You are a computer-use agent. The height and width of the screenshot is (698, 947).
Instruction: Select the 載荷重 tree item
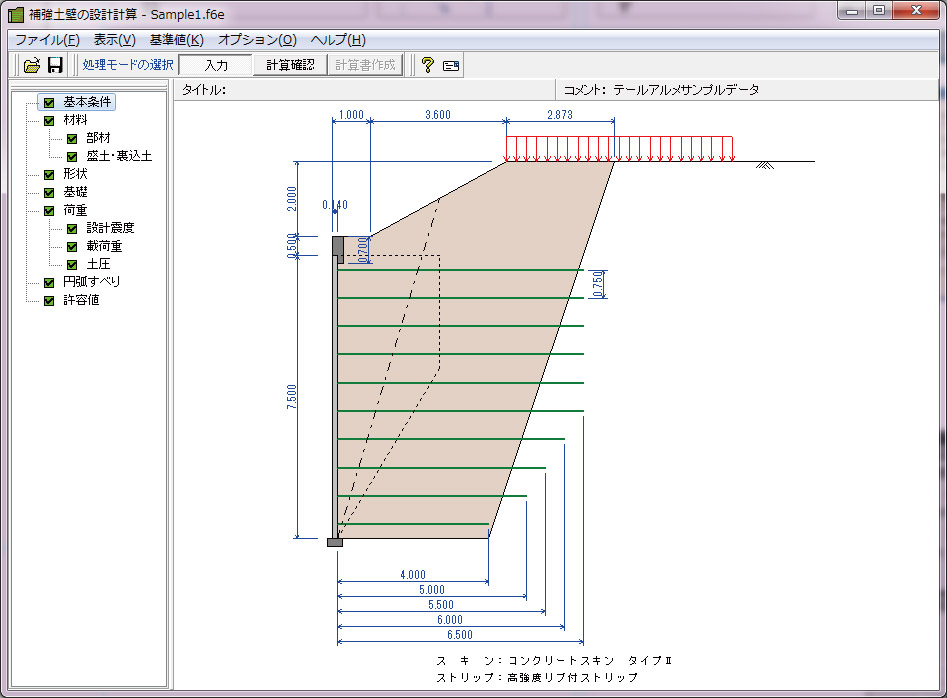104,246
